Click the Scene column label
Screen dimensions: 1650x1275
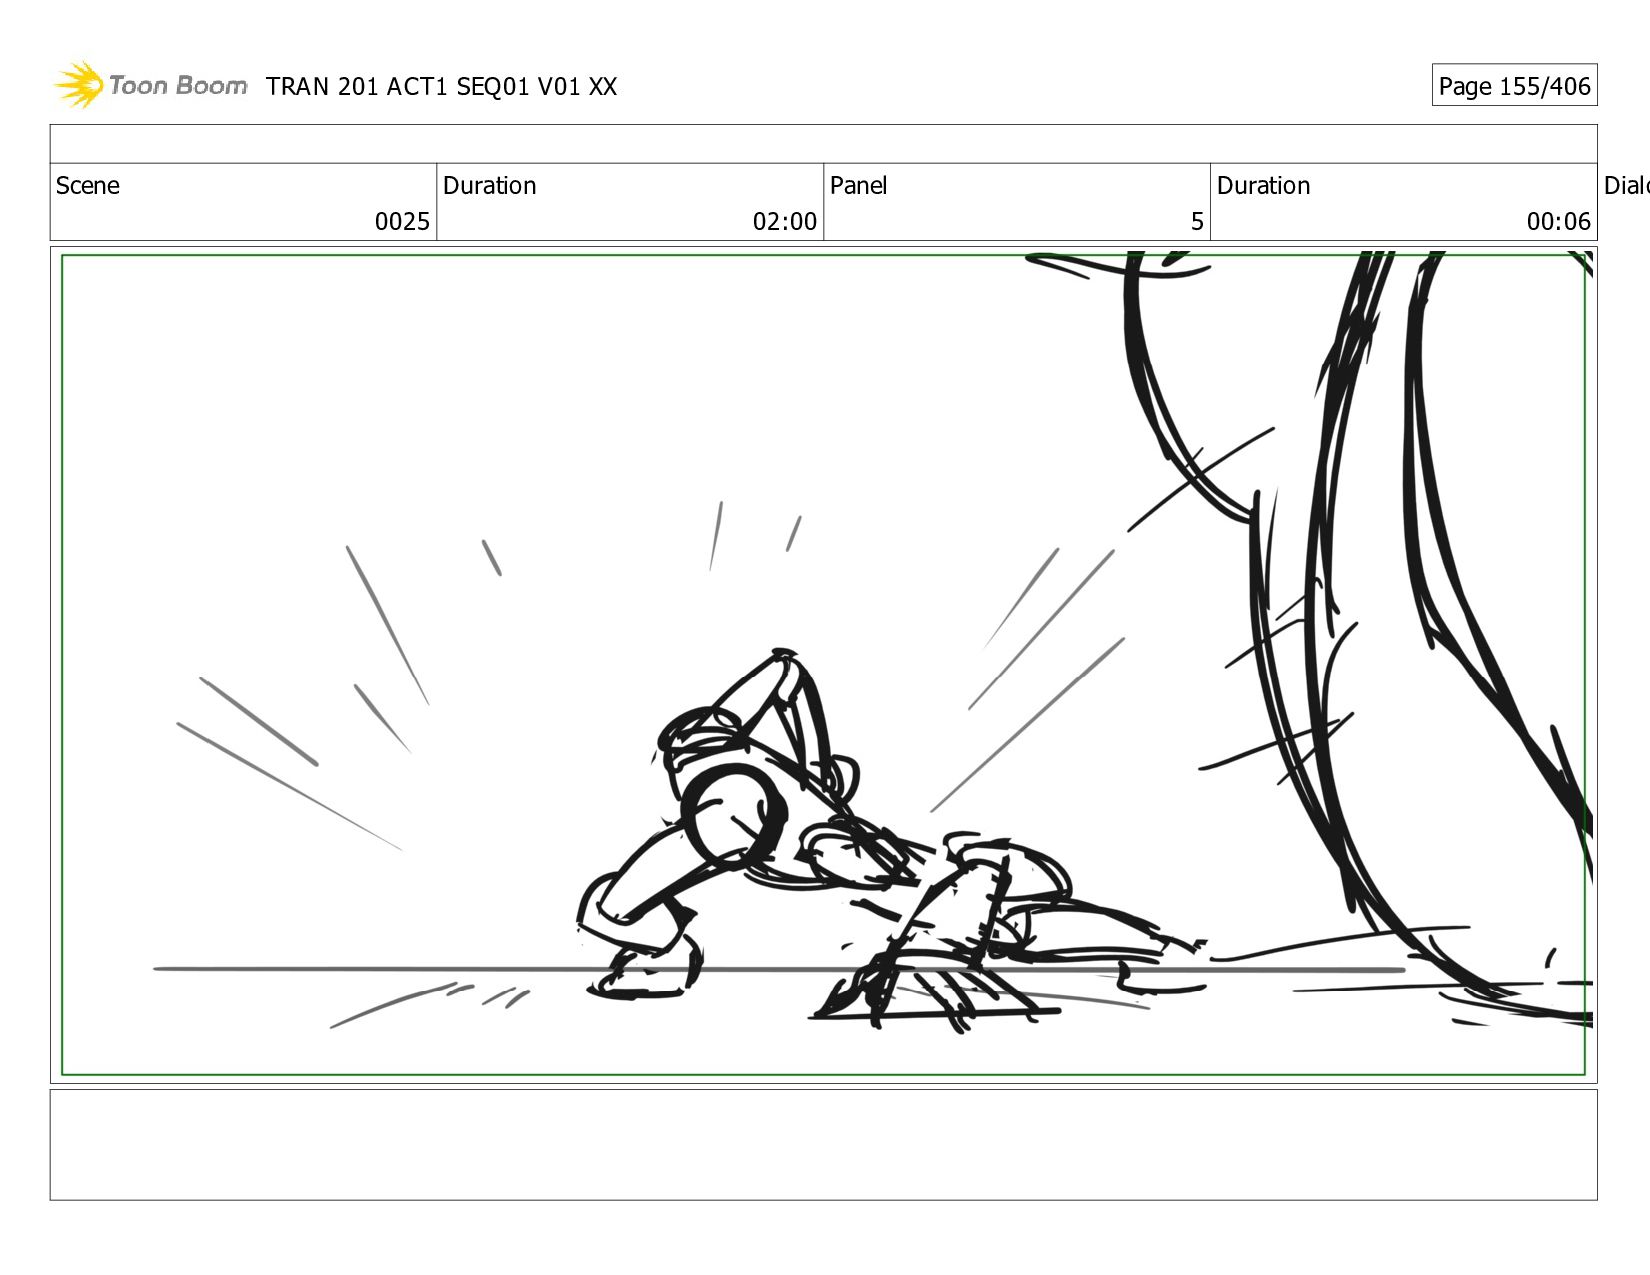pyautogui.click(x=88, y=186)
